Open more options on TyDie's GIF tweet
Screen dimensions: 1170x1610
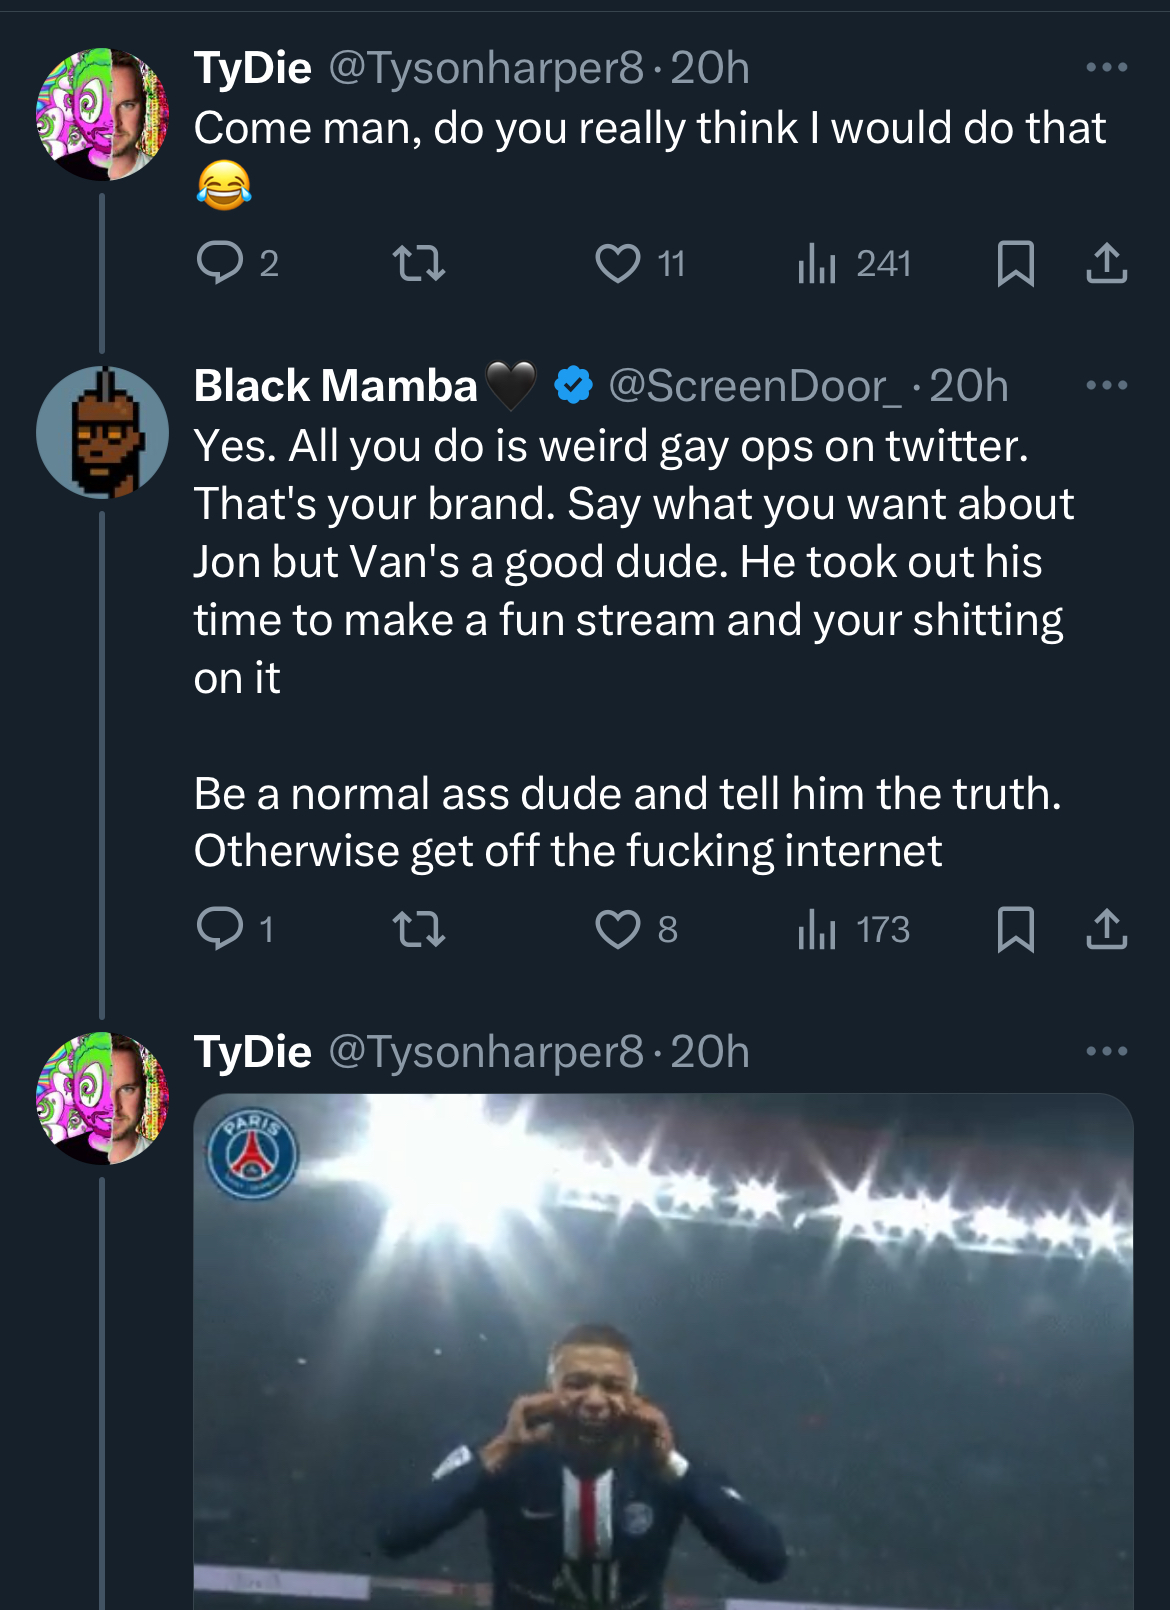tap(1107, 1052)
